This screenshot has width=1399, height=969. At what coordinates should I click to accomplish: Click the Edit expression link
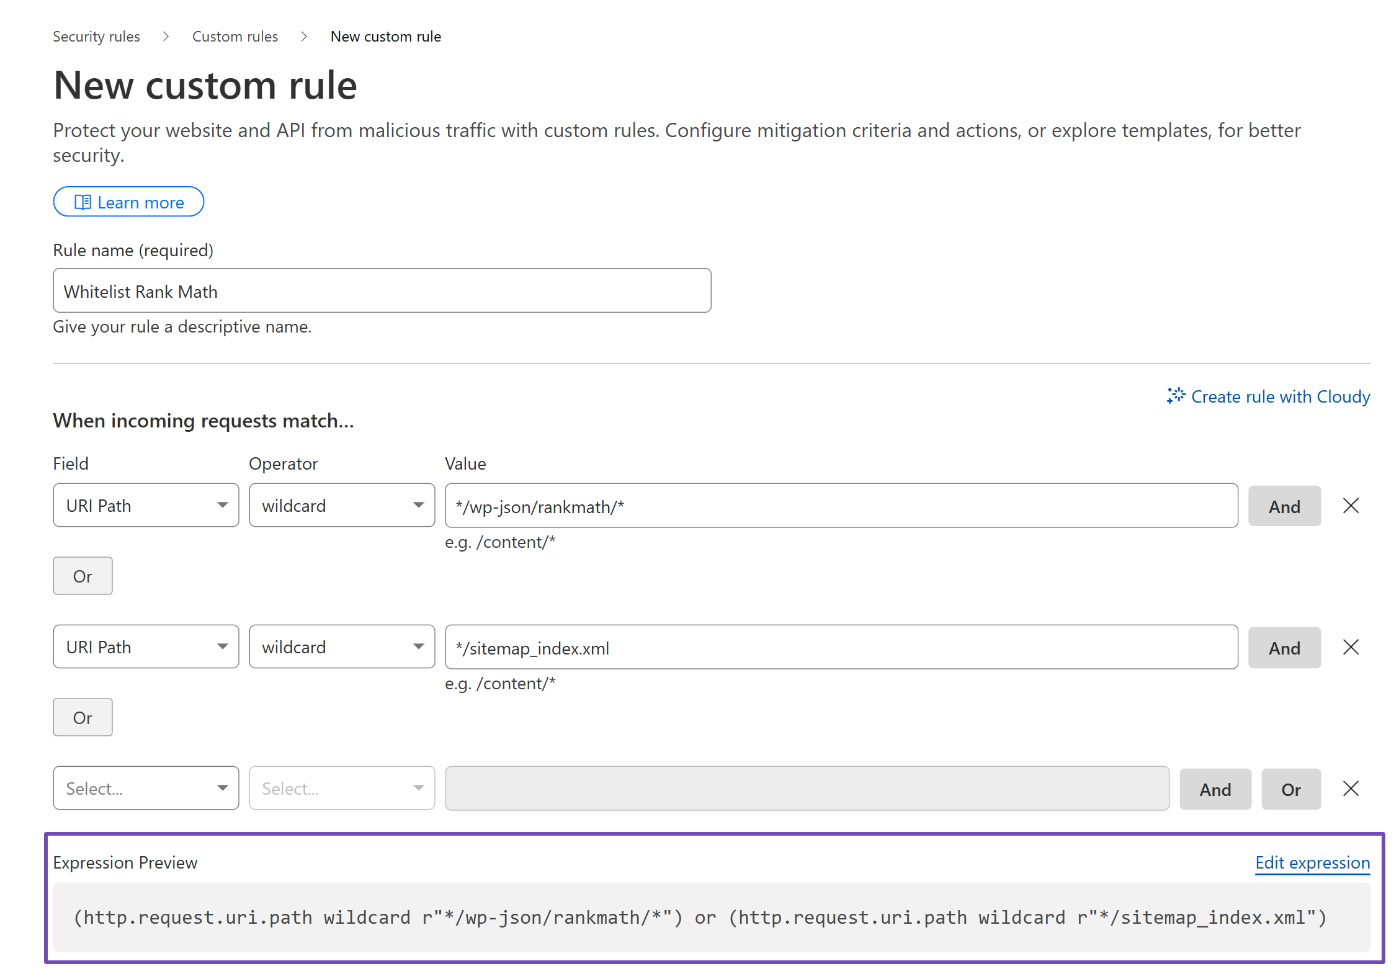tap(1313, 863)
